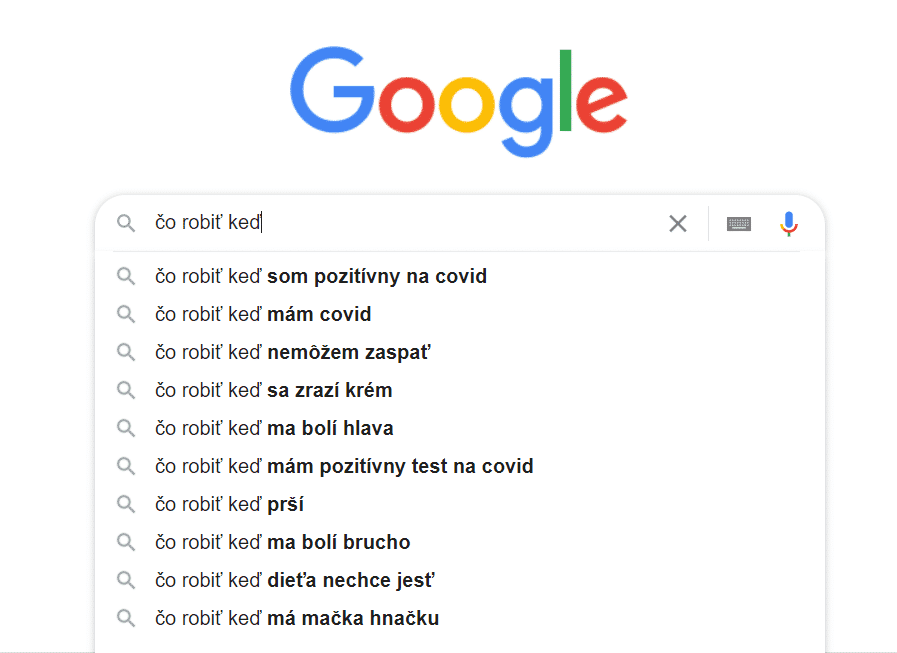
Task: Pick suggestion 'čo robiť keď prší'
Action: 460,504
